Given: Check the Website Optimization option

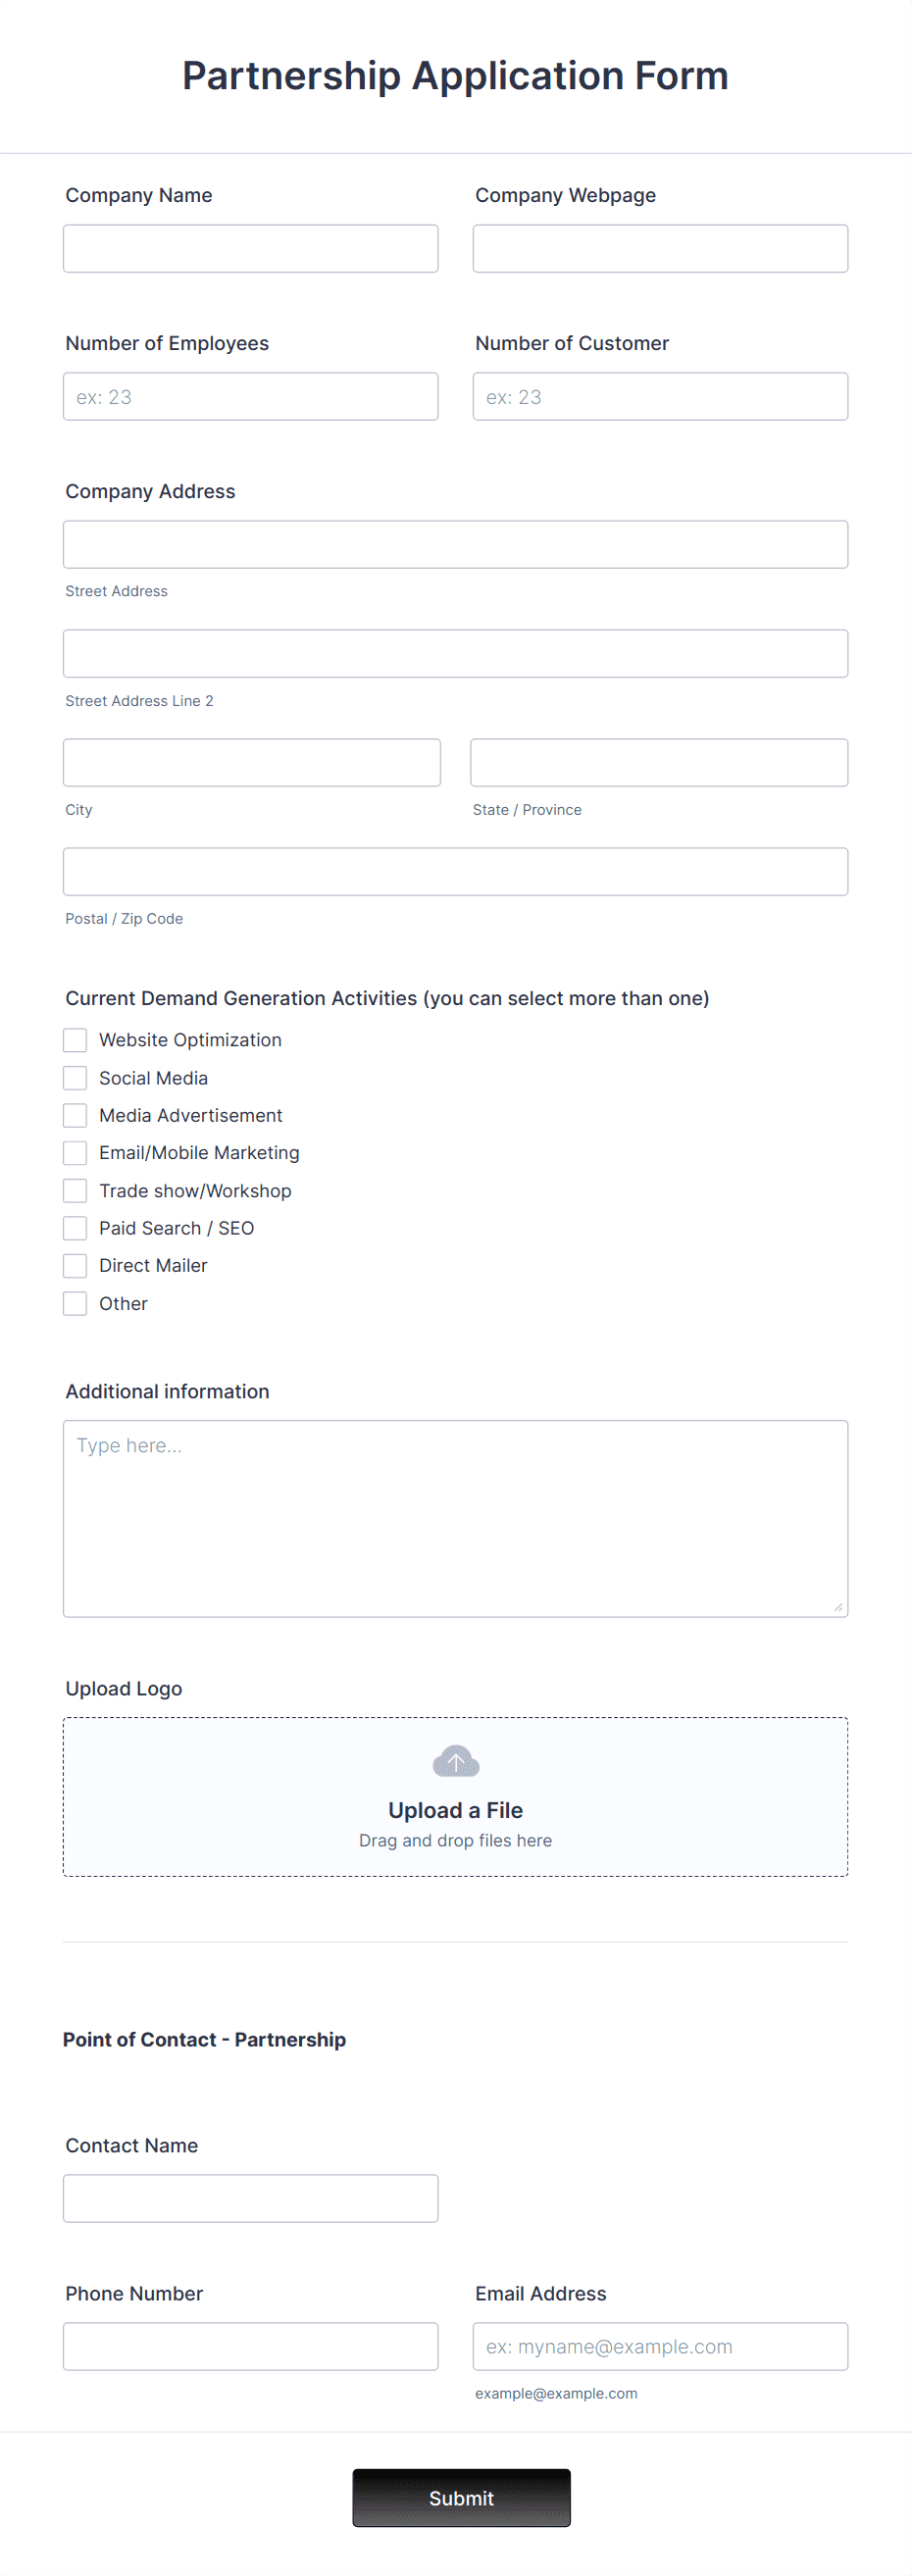Looking at the screenshot, I should point(74,1039).
